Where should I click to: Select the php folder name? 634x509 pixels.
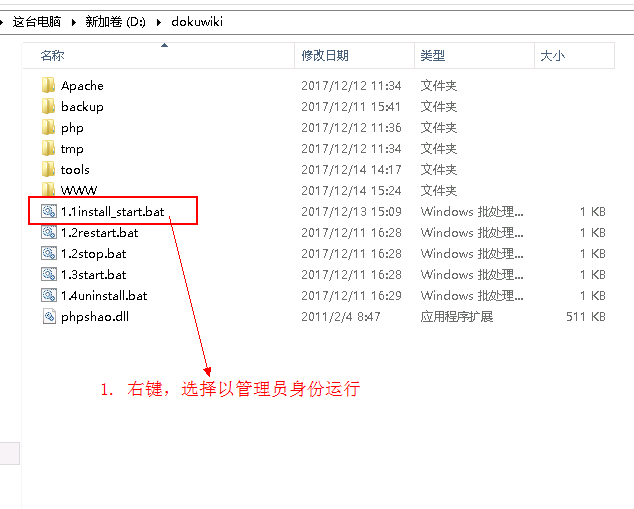pyautogui.click(x=72, y=128)
